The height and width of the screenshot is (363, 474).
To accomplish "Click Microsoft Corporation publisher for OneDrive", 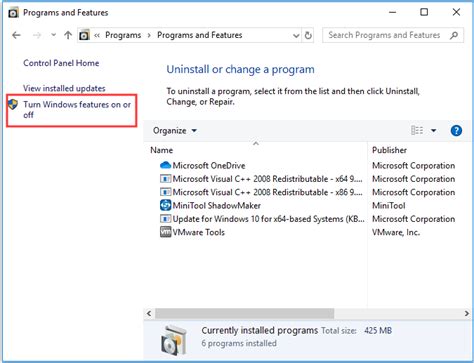I will coord(413,166).
